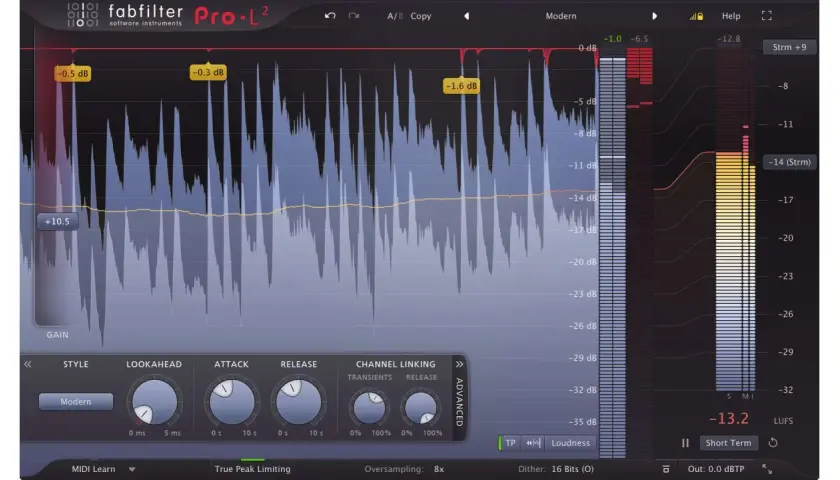Click the output lock meter icon
Screen dimensions: 840x480
(696, 16)
